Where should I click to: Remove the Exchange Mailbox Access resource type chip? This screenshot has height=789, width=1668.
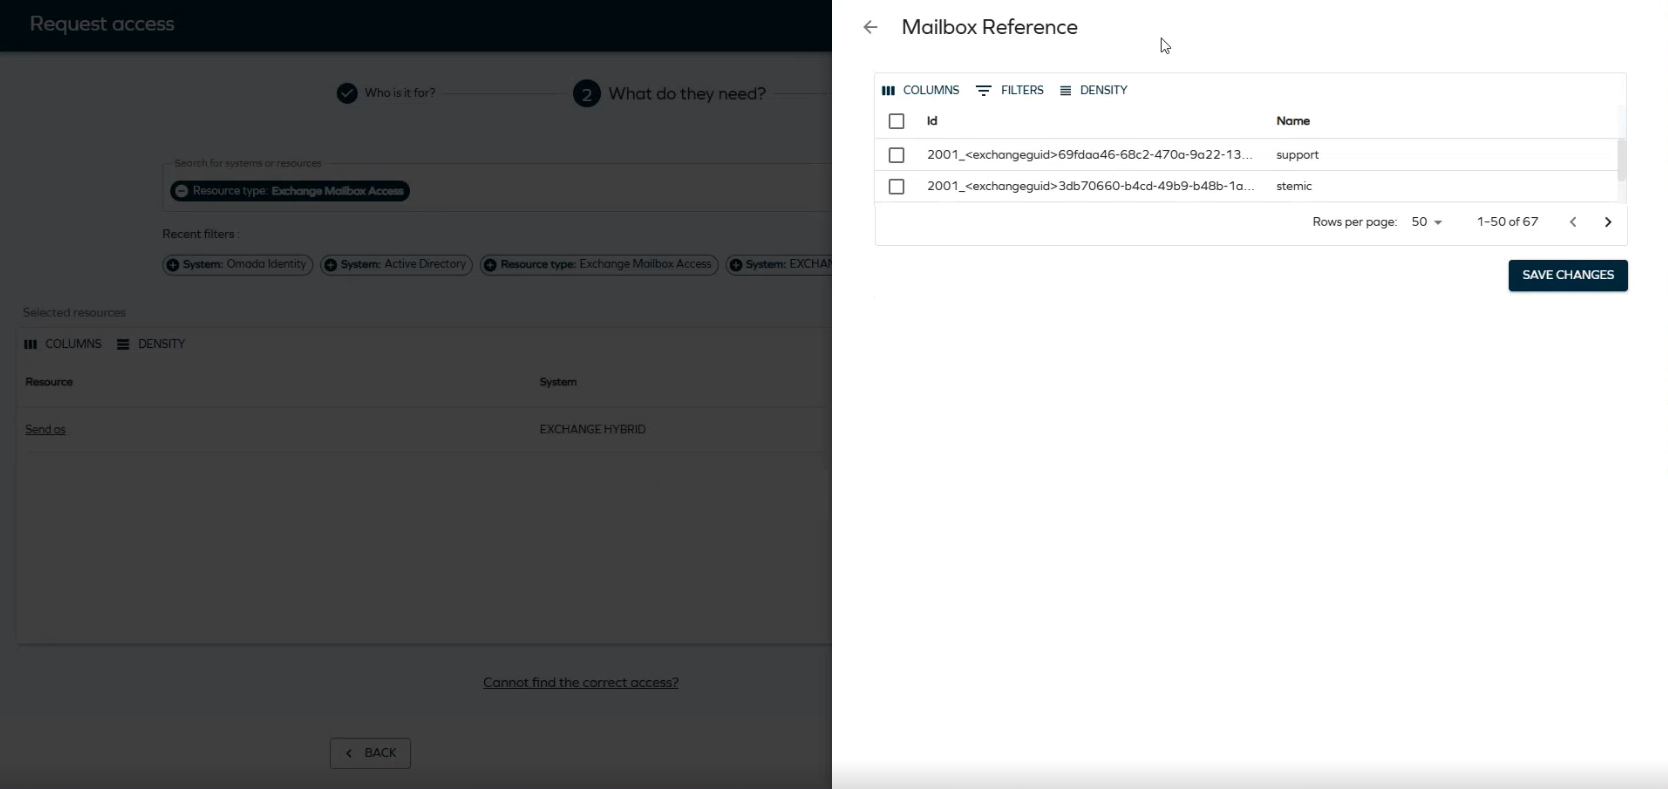[x=181, y=191]
